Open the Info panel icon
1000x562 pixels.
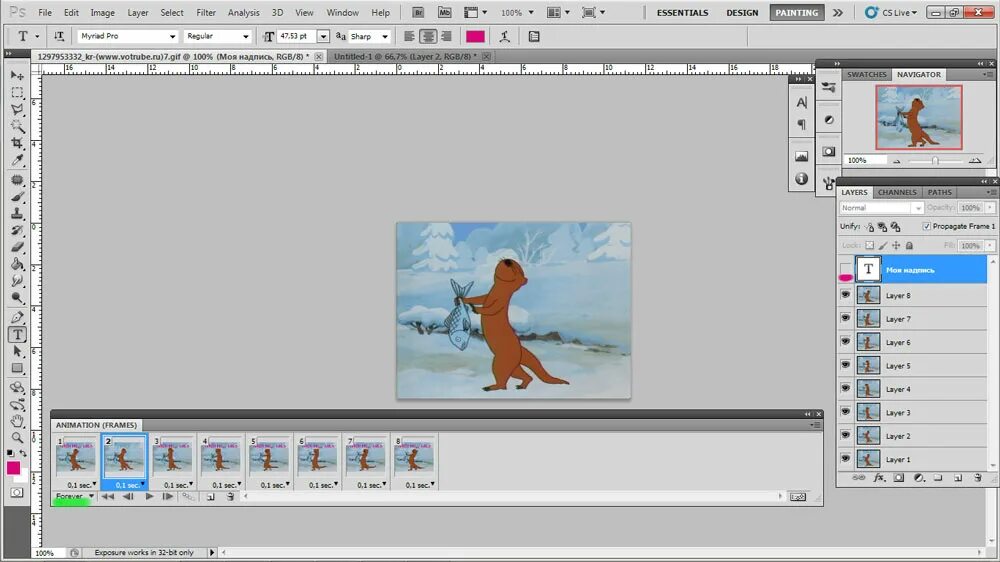pos(802,179)
